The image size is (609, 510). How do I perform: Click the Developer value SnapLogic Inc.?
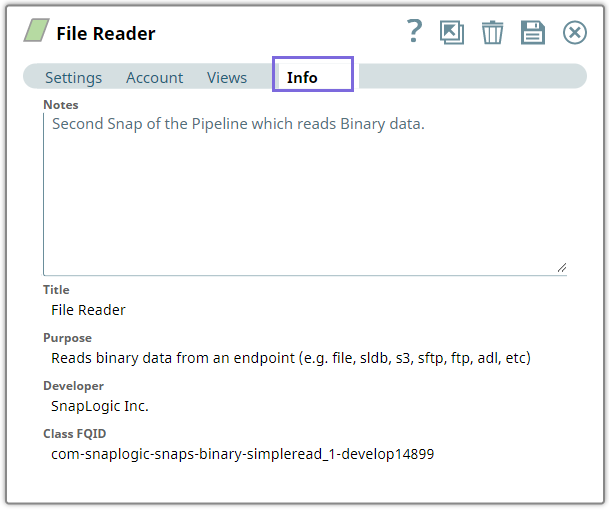(100, 406)
